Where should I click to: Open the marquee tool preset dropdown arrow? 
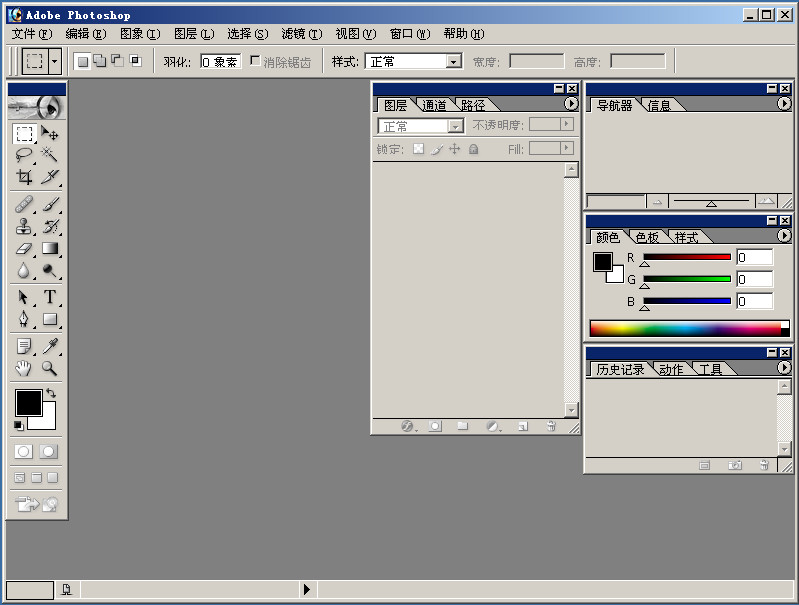click(55, 62)
